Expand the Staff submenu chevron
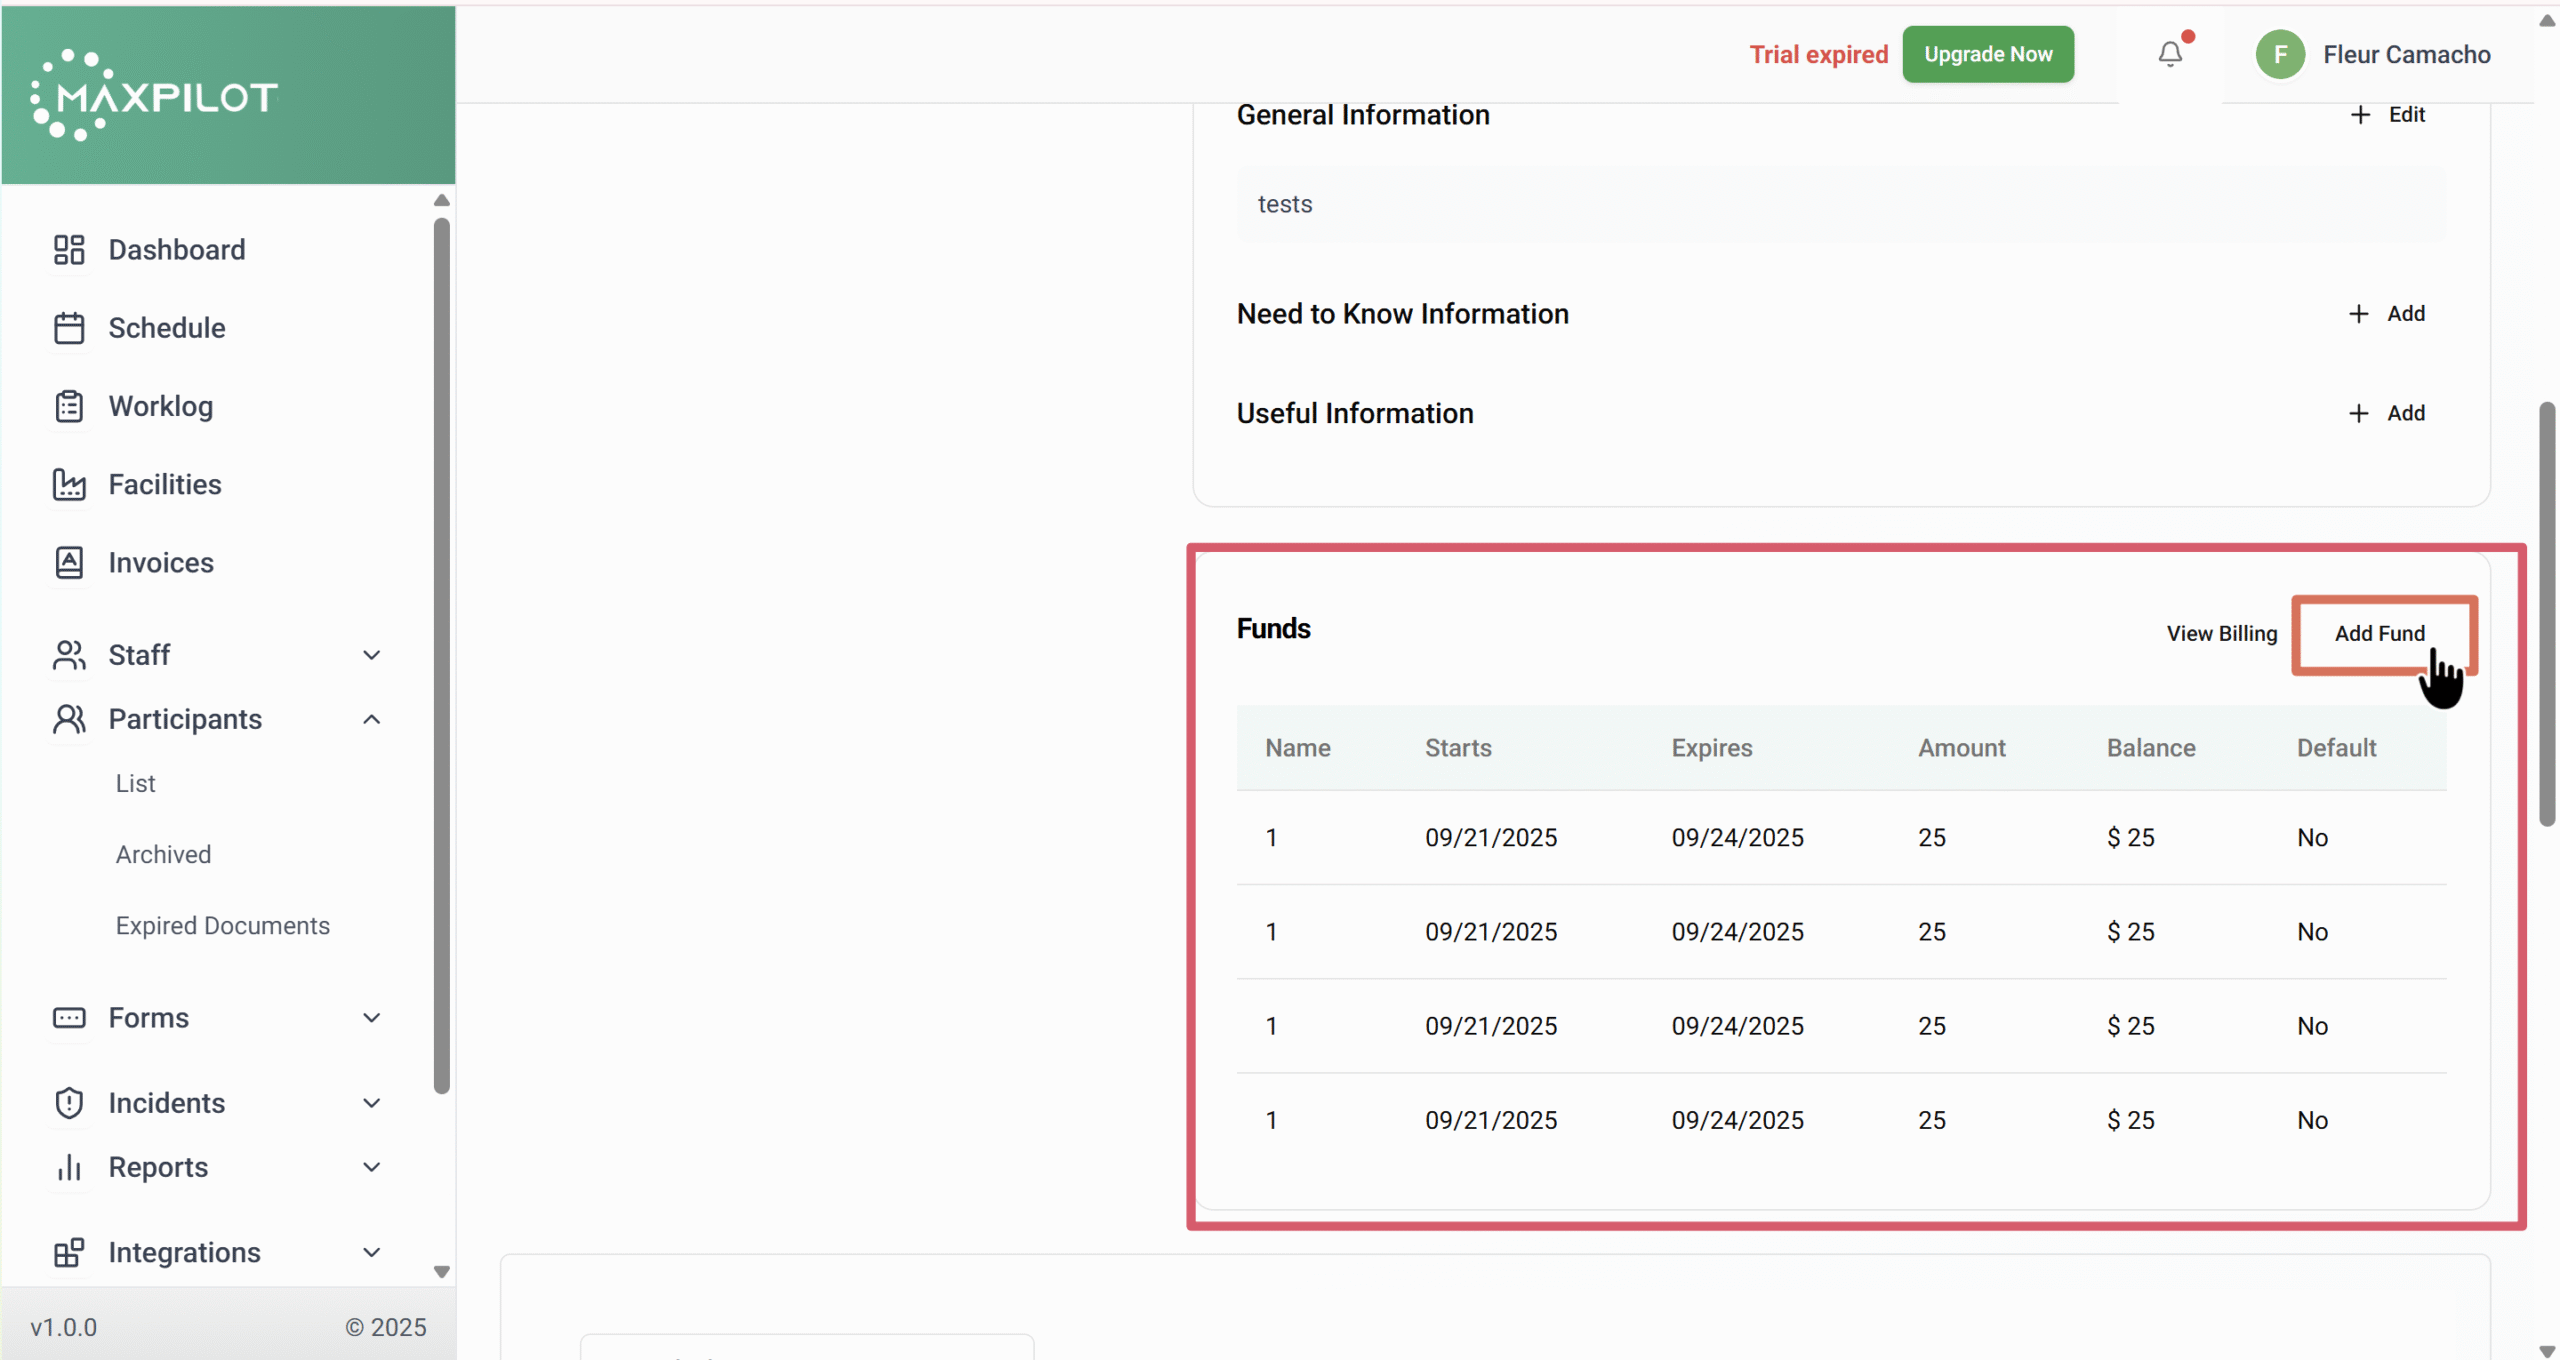The width and height of the screenshot is (2560, 1360). click(x=372, y=655)
